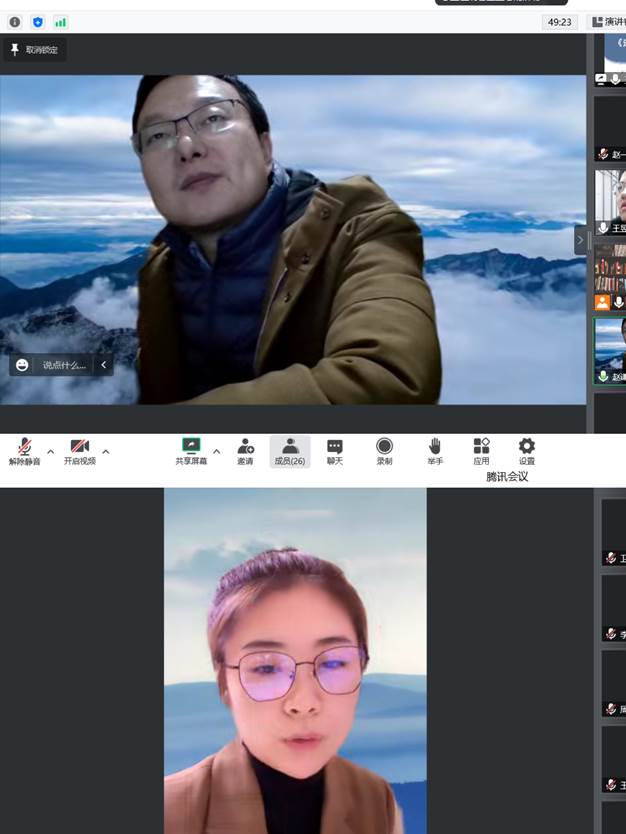Image resolution: width=626 pixels, height=834 pixels.
Task: Open meeting settings (设置) gear
Action: pyautogui.click(x=526, y=450)
